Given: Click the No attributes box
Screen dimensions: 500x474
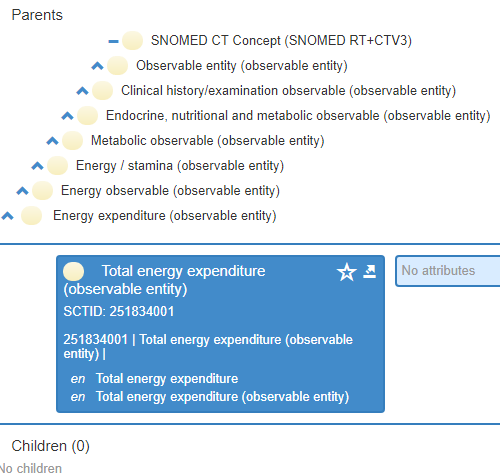Looking at the screenshot, I should (x=448, y=271).
